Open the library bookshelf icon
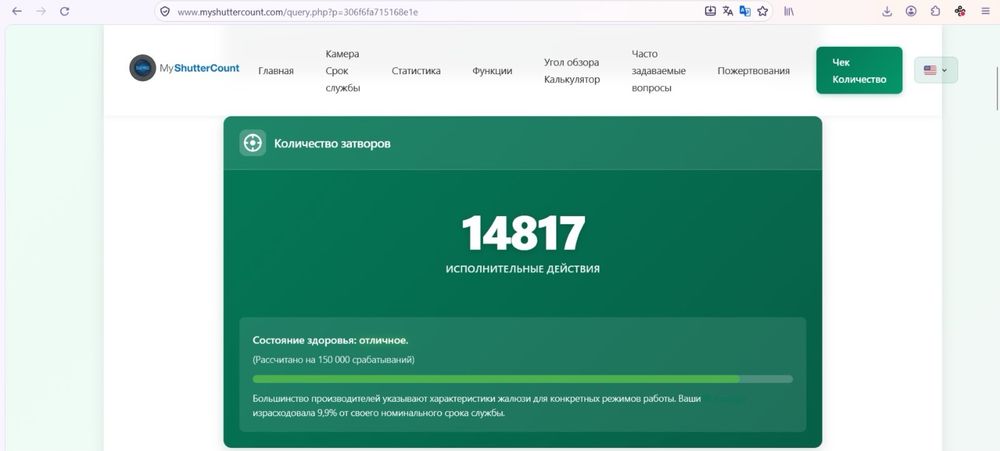Image resolution: width=1000 pixels, height=451 pixels. [789, 11]
